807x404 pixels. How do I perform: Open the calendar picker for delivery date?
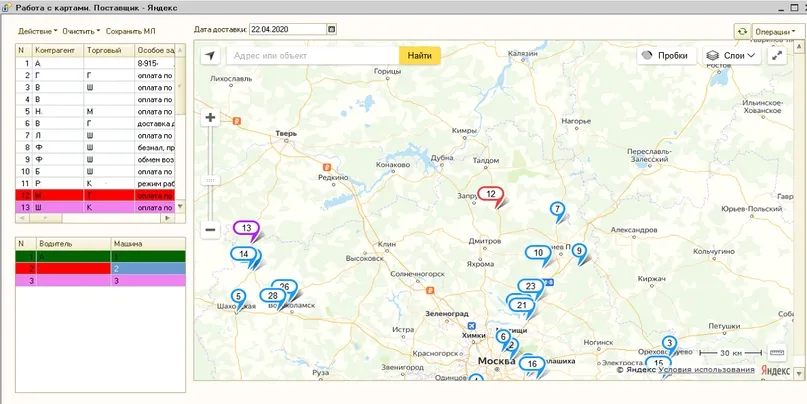tap(331, 29)
